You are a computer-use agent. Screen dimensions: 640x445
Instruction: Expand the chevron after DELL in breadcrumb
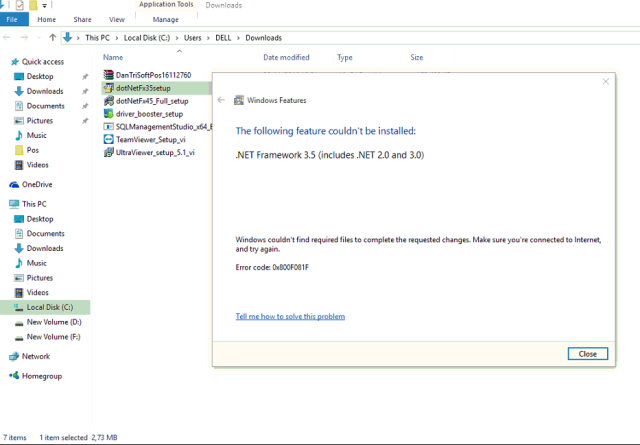[x=238, y=38]
